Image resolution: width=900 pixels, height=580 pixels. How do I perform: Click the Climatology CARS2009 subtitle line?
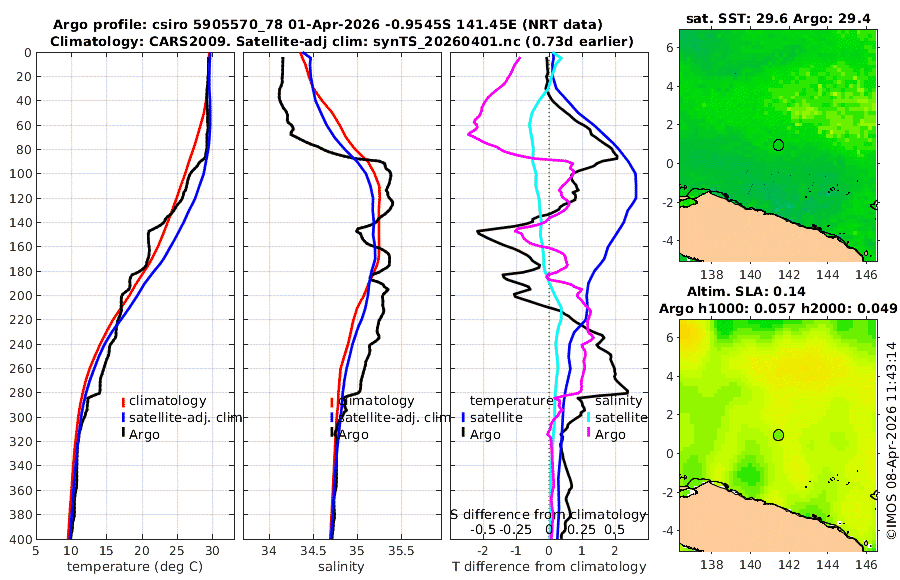click(342, 41)
